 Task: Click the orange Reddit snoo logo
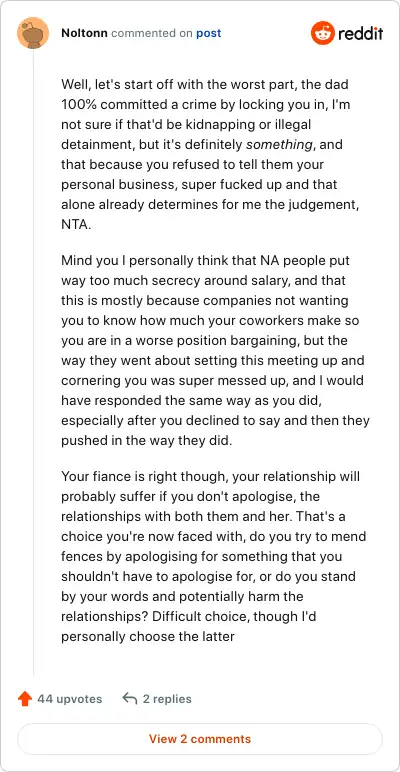(323, 33)
